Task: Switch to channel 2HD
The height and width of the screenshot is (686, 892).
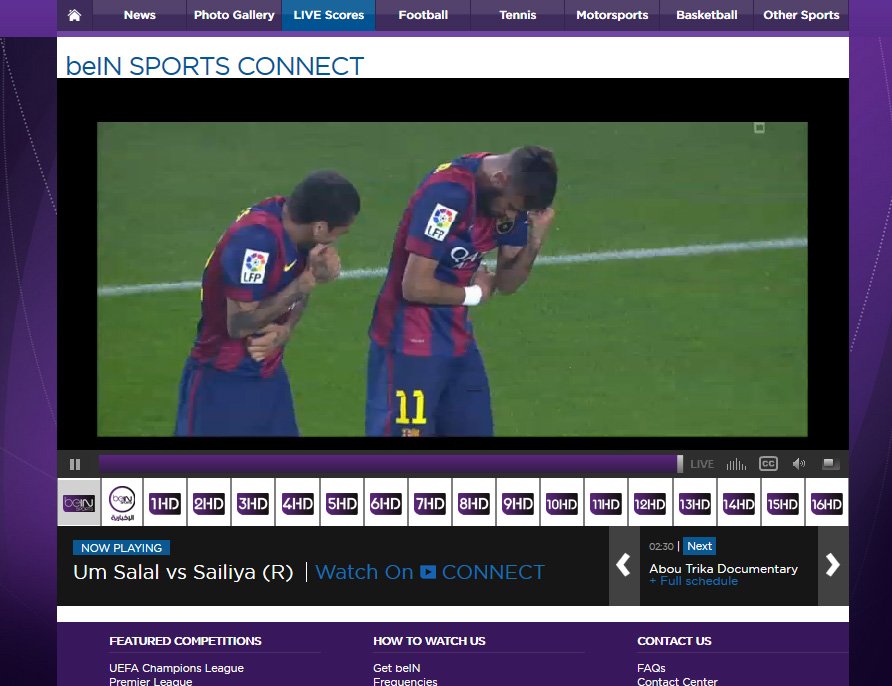Action: (209, 503)
